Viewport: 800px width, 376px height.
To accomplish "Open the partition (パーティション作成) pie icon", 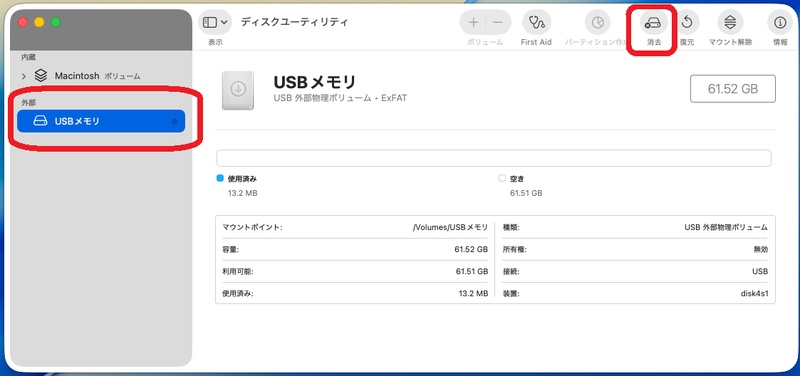I will [x=597, y=22].
